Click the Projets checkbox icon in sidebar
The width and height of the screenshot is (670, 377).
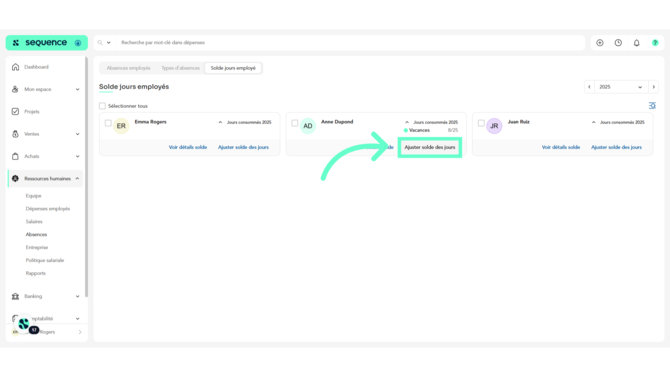point(15,112)
